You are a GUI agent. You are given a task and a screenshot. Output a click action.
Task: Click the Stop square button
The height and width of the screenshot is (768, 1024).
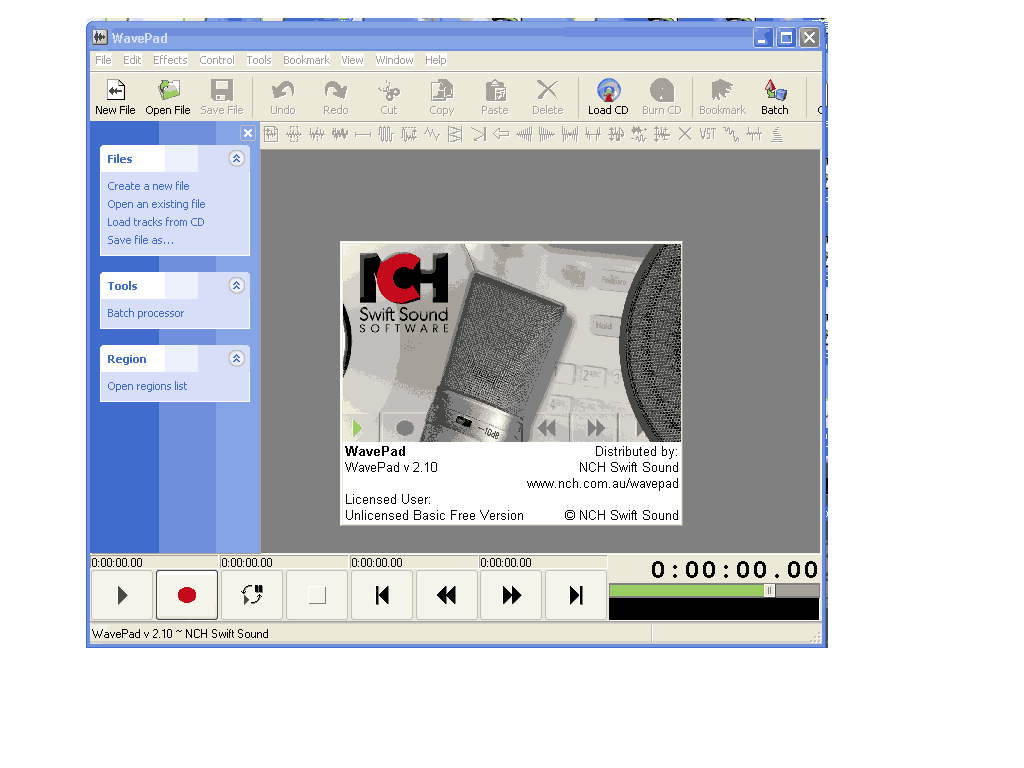click(317, 595)
